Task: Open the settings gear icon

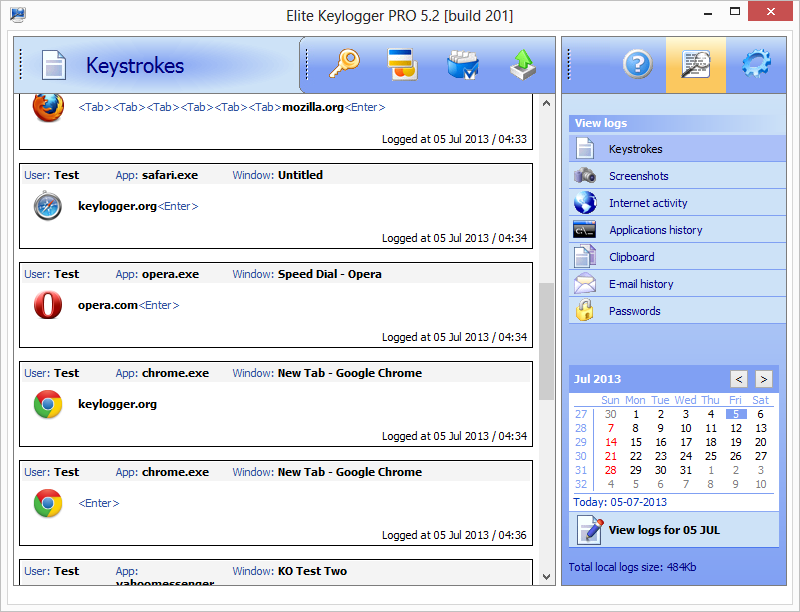Action: [x=756, y=63]
